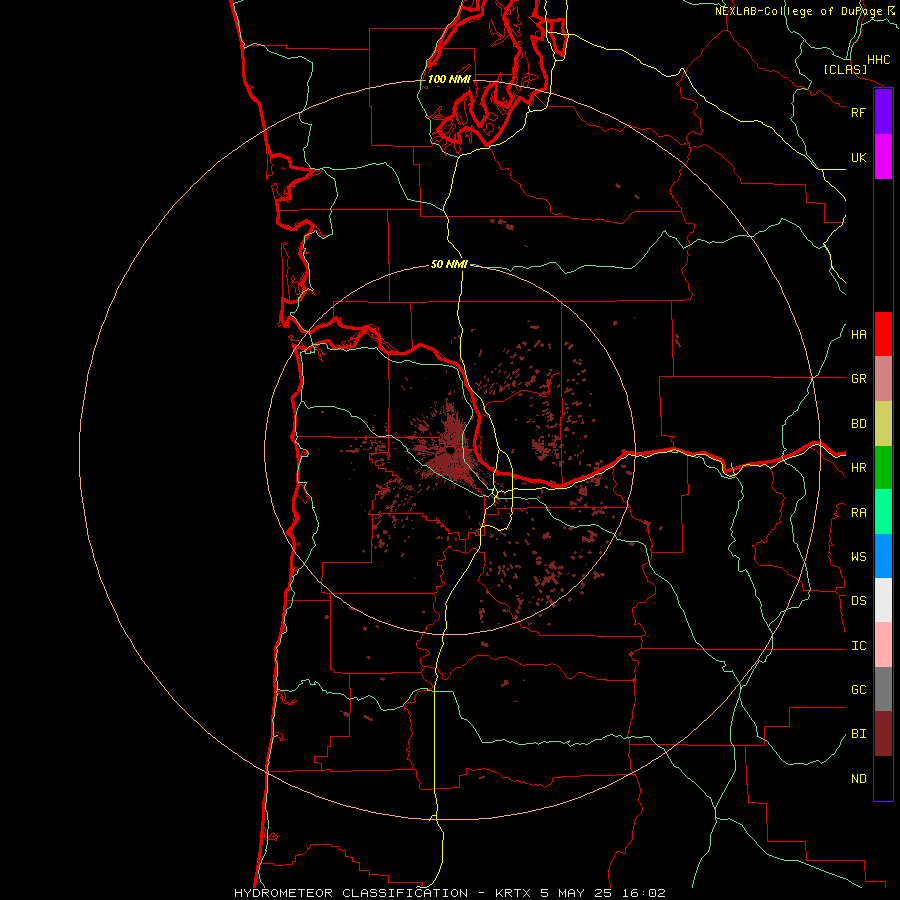Click the RF legend label
This screenshot has width=900, height=900.
click(x=858, y=112)
